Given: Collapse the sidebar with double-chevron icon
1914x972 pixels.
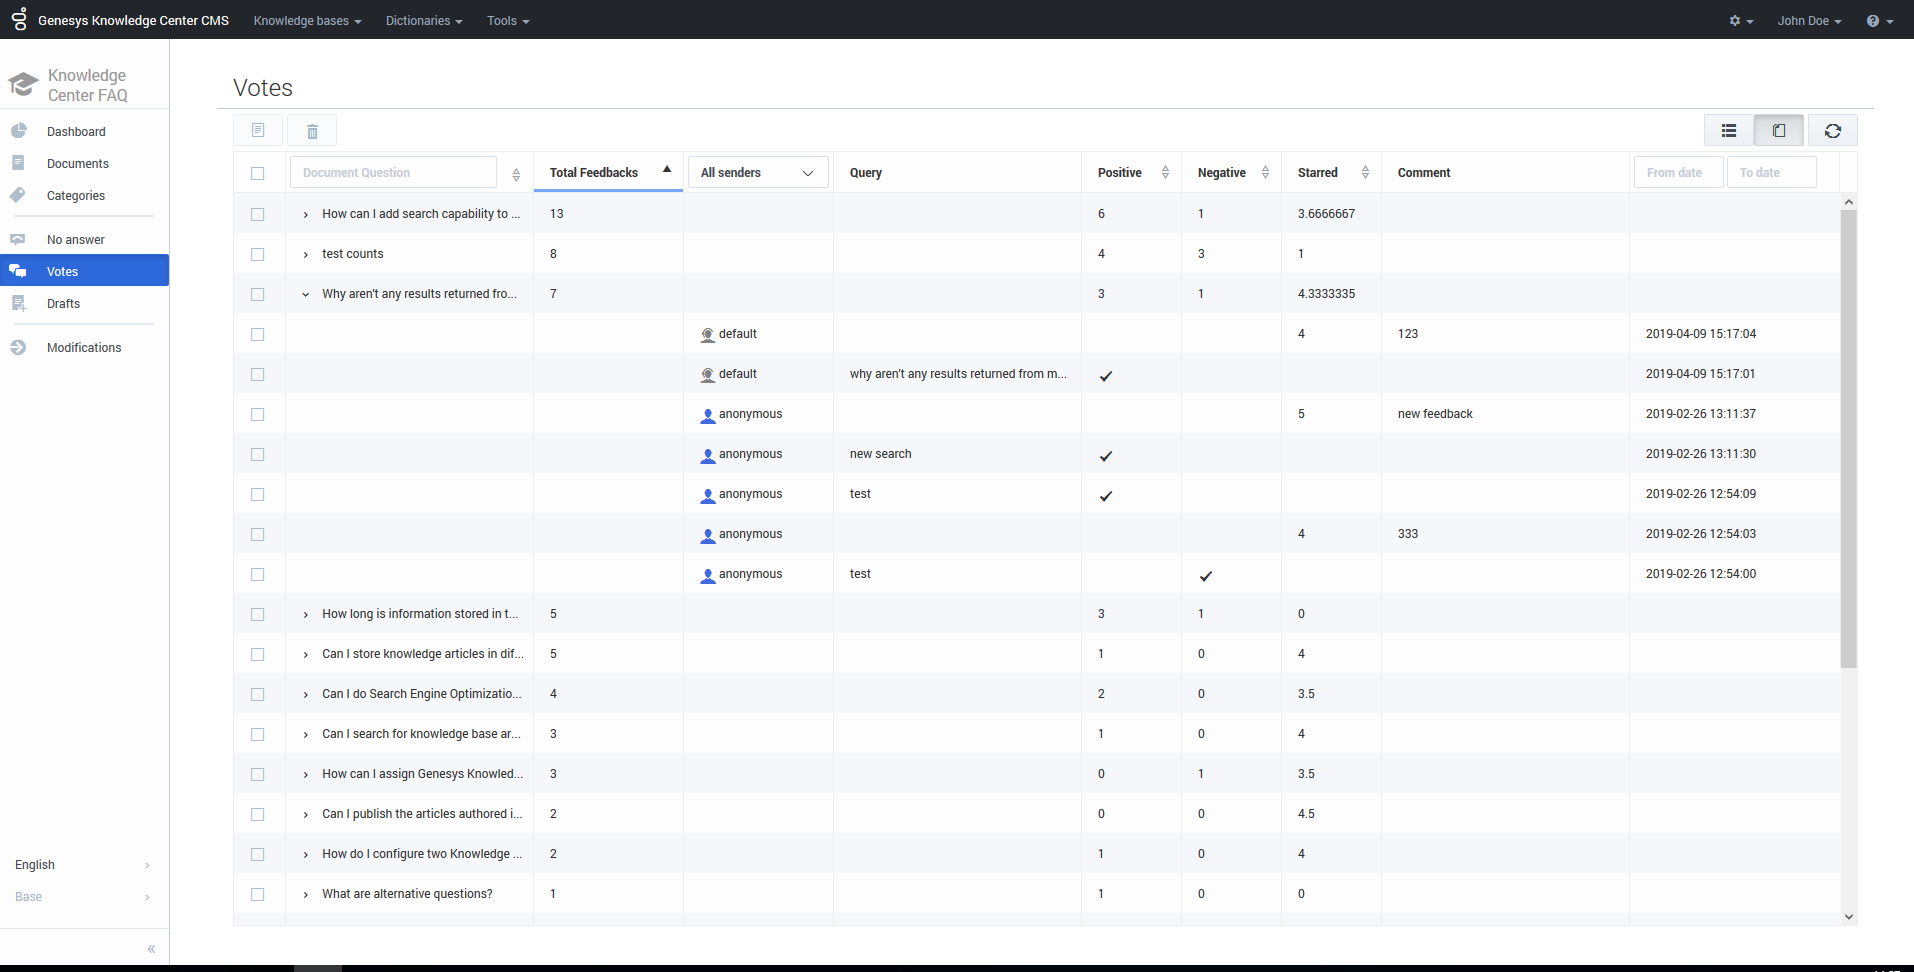Looking at the screenshot, I should tap(151, 948).
